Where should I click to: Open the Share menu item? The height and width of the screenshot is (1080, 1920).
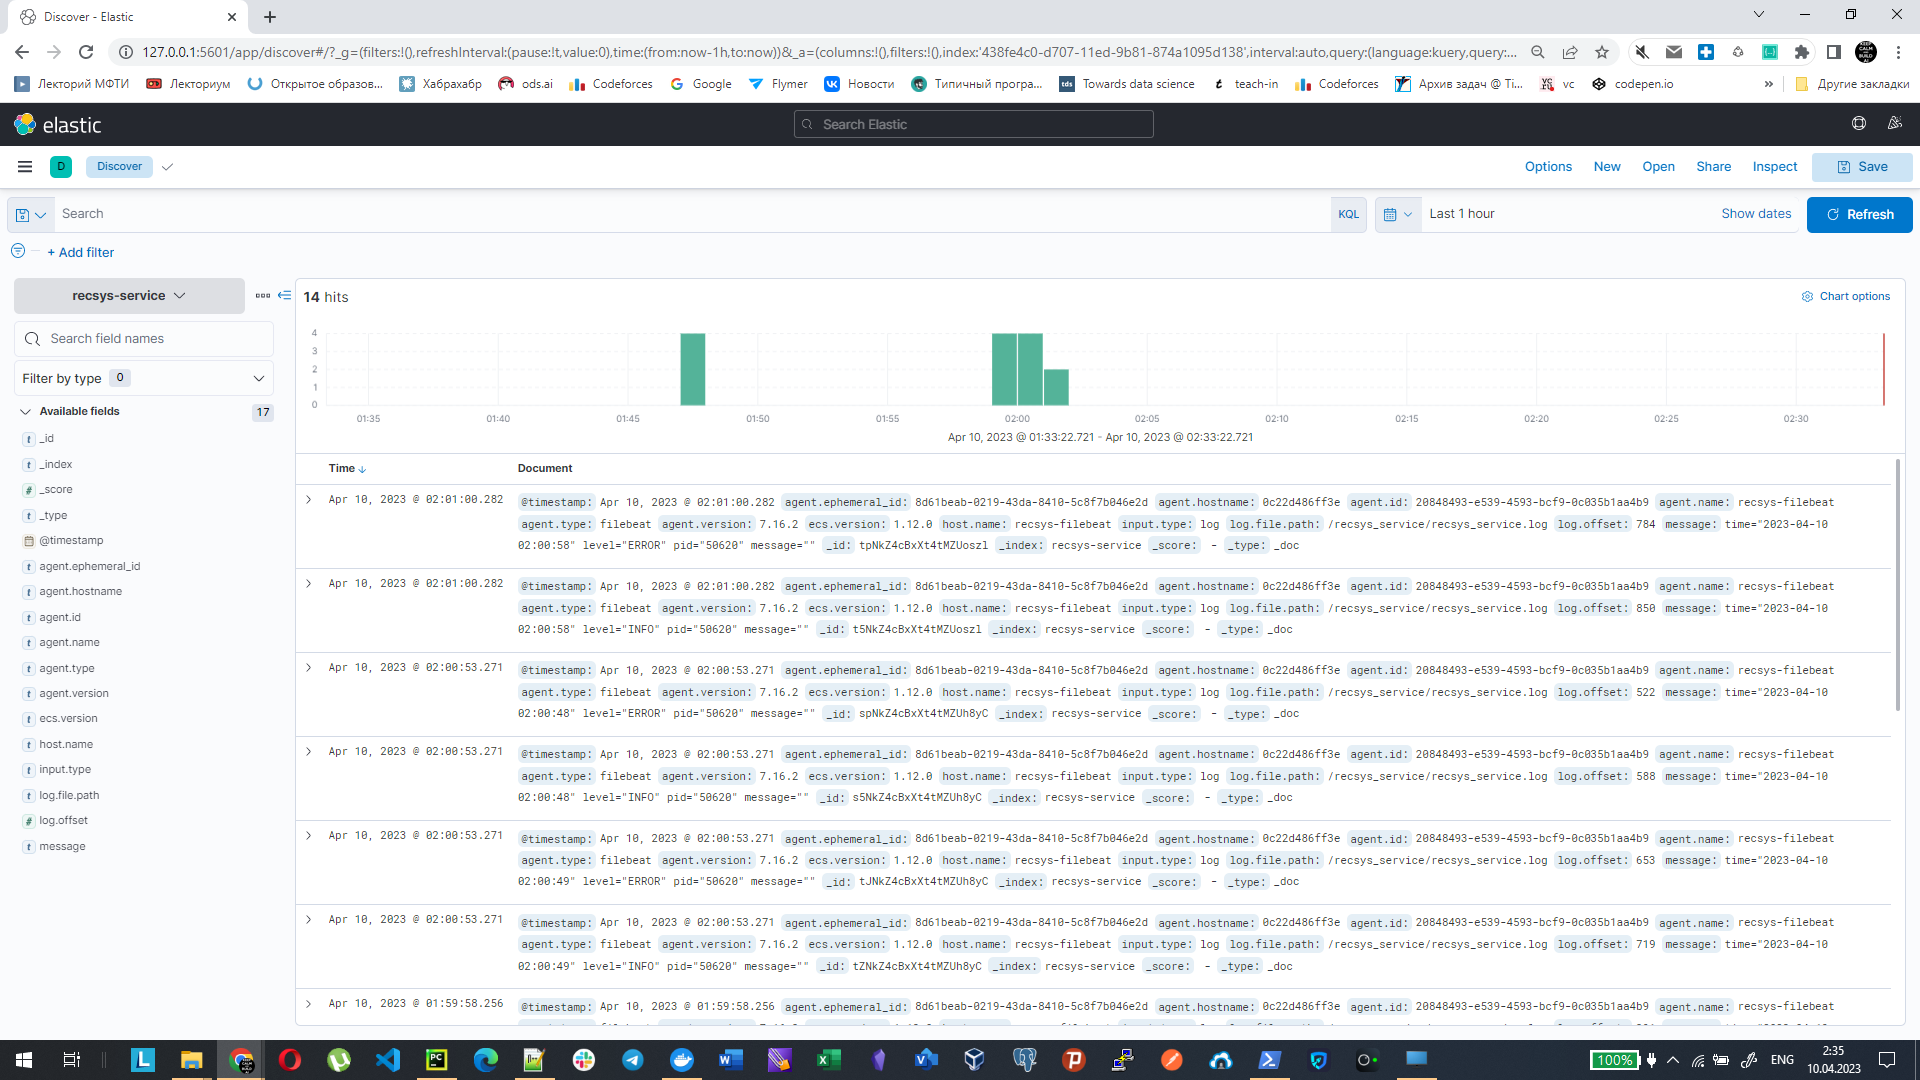pos(1713,167)
